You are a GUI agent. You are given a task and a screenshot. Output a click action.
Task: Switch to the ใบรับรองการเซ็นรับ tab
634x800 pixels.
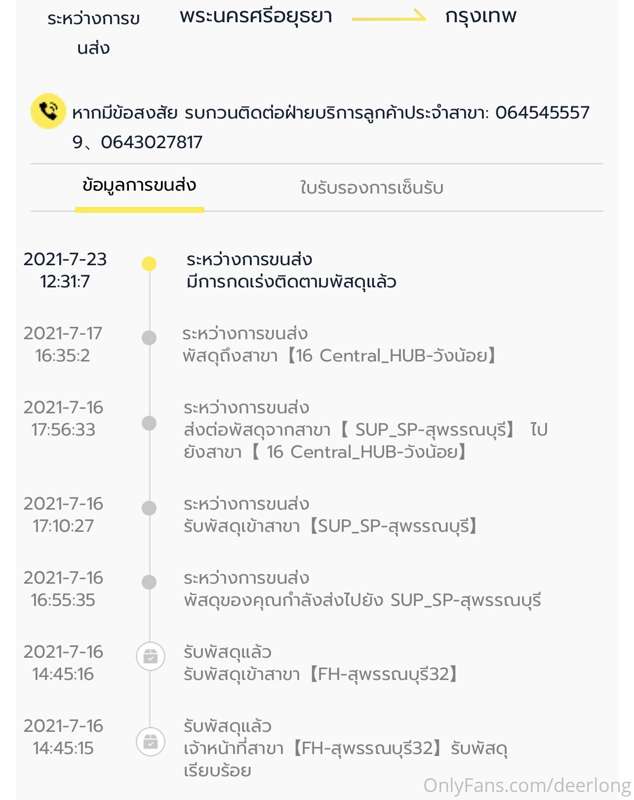click(x=371, y=188)
